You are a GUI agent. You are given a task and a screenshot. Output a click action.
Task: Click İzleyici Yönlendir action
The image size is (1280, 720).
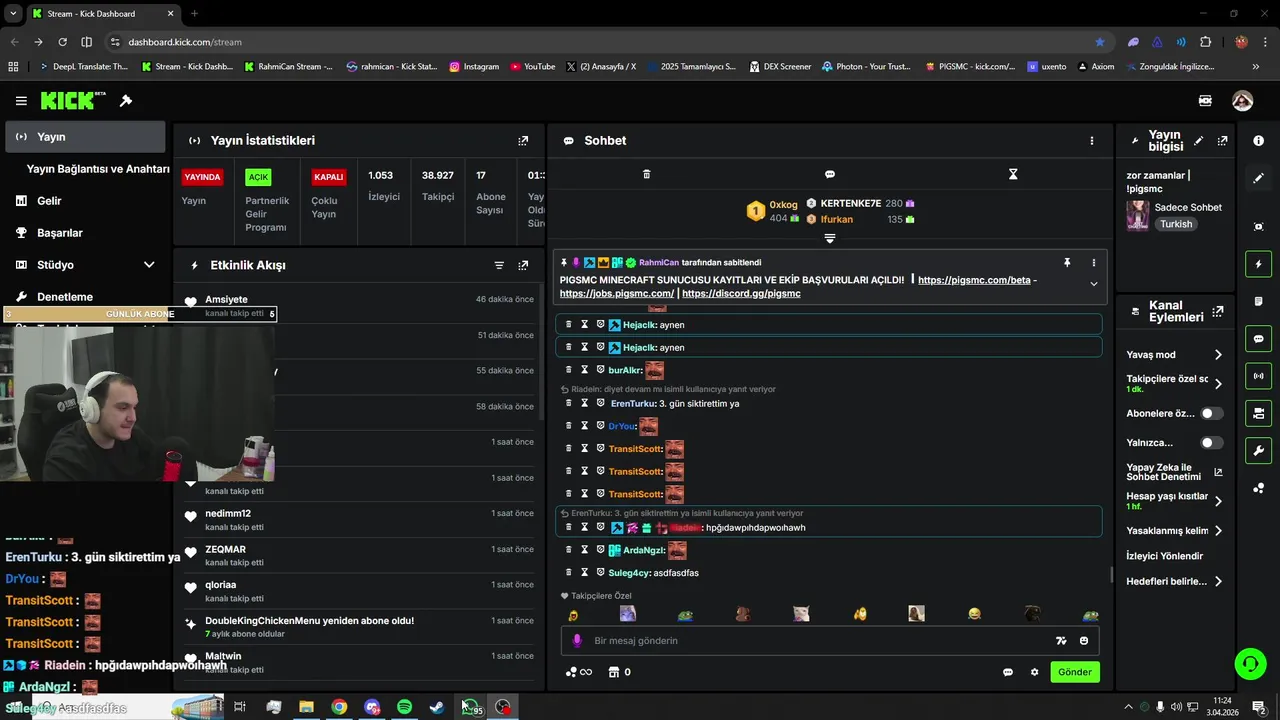[x=1164, y=556]
